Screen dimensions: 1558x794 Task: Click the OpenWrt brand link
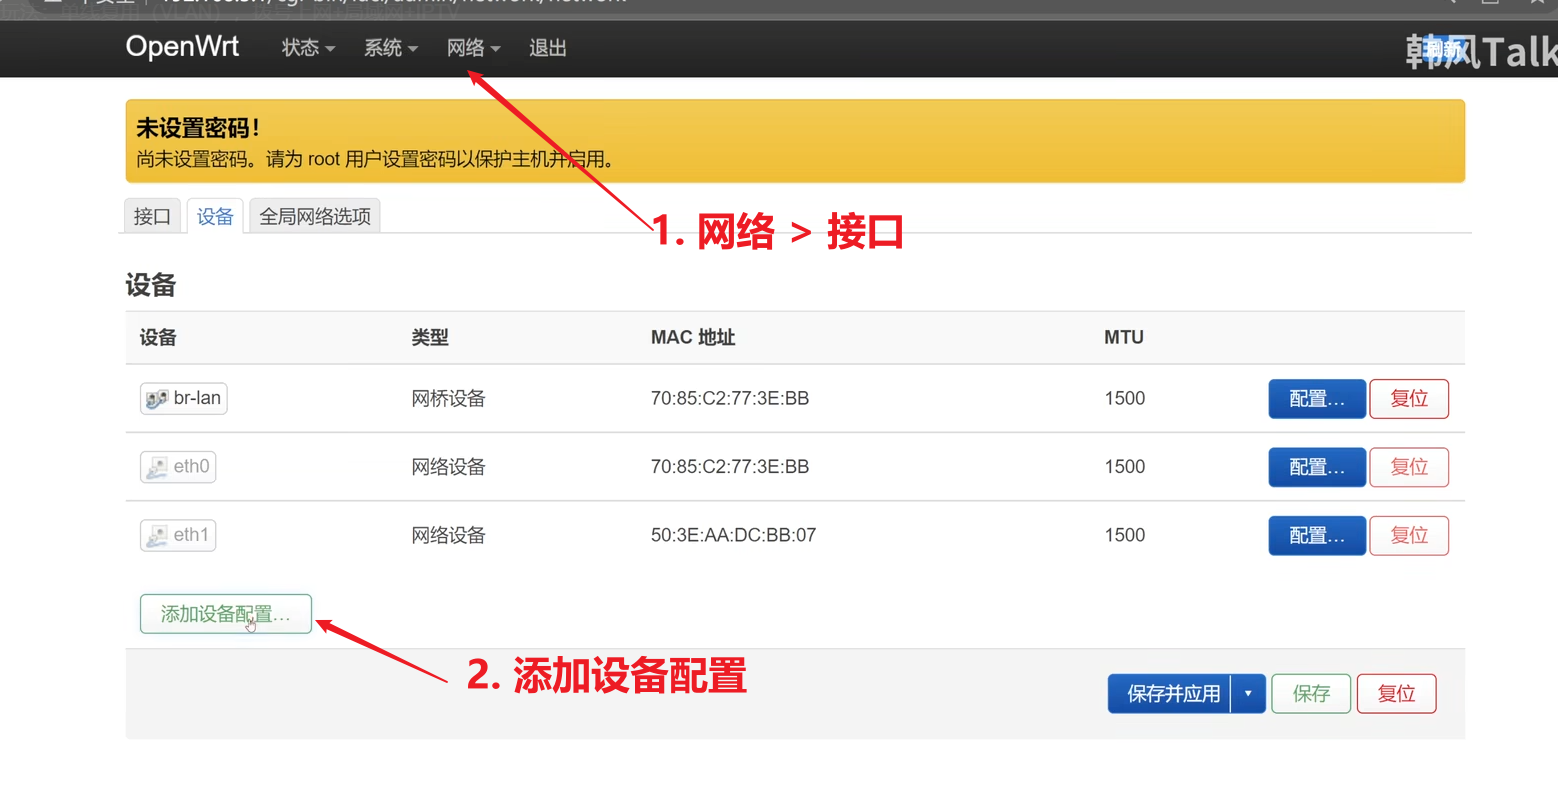coord(182,46)
